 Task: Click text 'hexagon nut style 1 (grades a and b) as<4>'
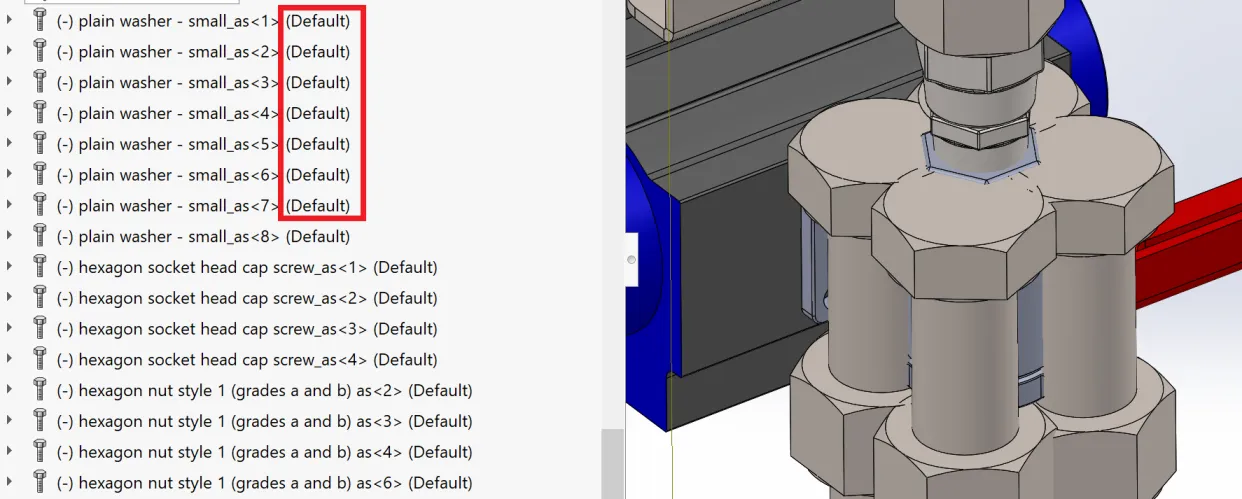(x=240, y=453)
